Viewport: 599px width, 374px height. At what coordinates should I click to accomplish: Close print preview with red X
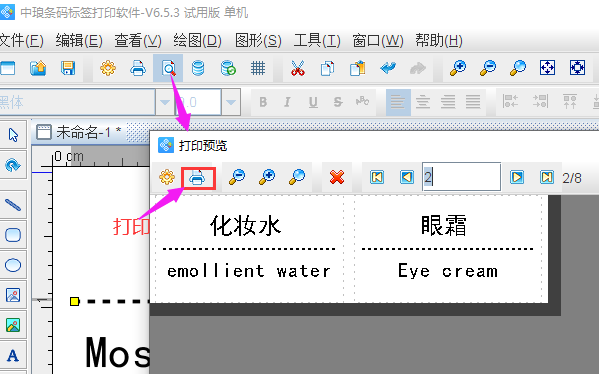click(337, 177)
